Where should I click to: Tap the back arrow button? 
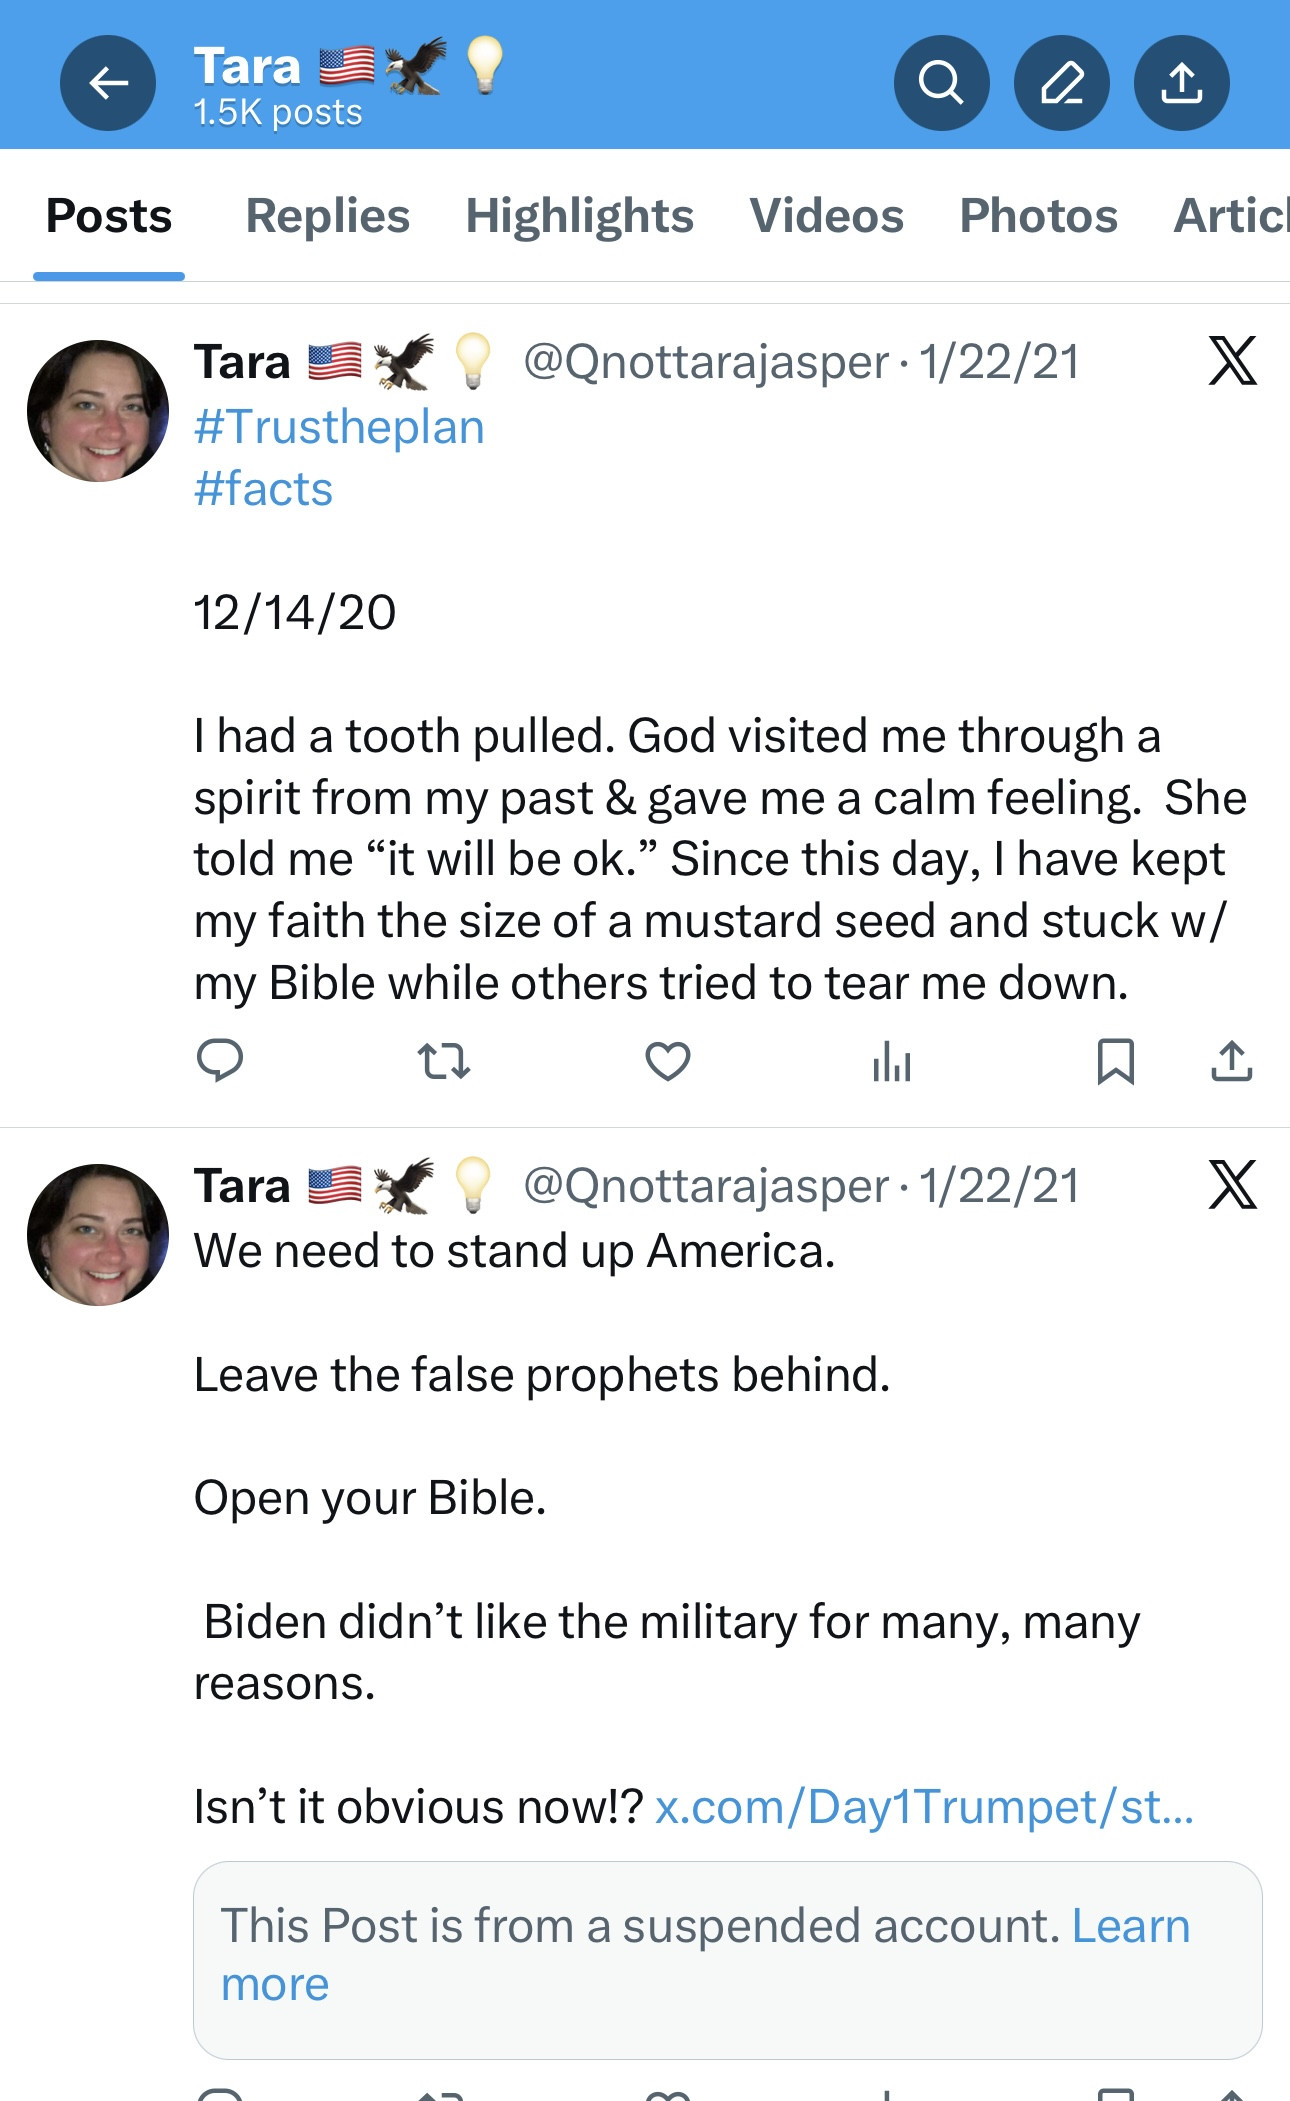pyautogui.click(x=108, y=83)
